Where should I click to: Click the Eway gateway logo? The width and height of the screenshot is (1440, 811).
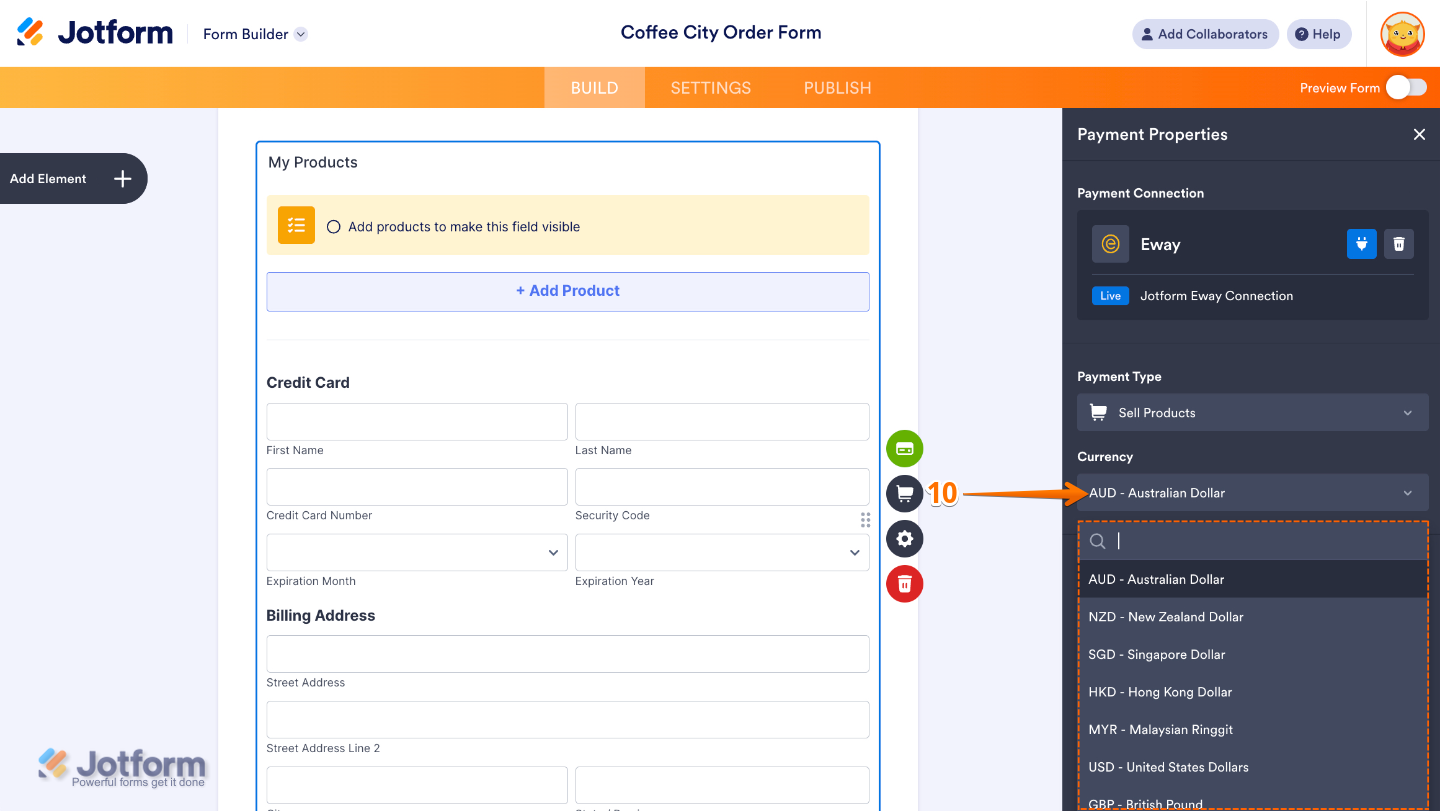[x=1110, y=244]
